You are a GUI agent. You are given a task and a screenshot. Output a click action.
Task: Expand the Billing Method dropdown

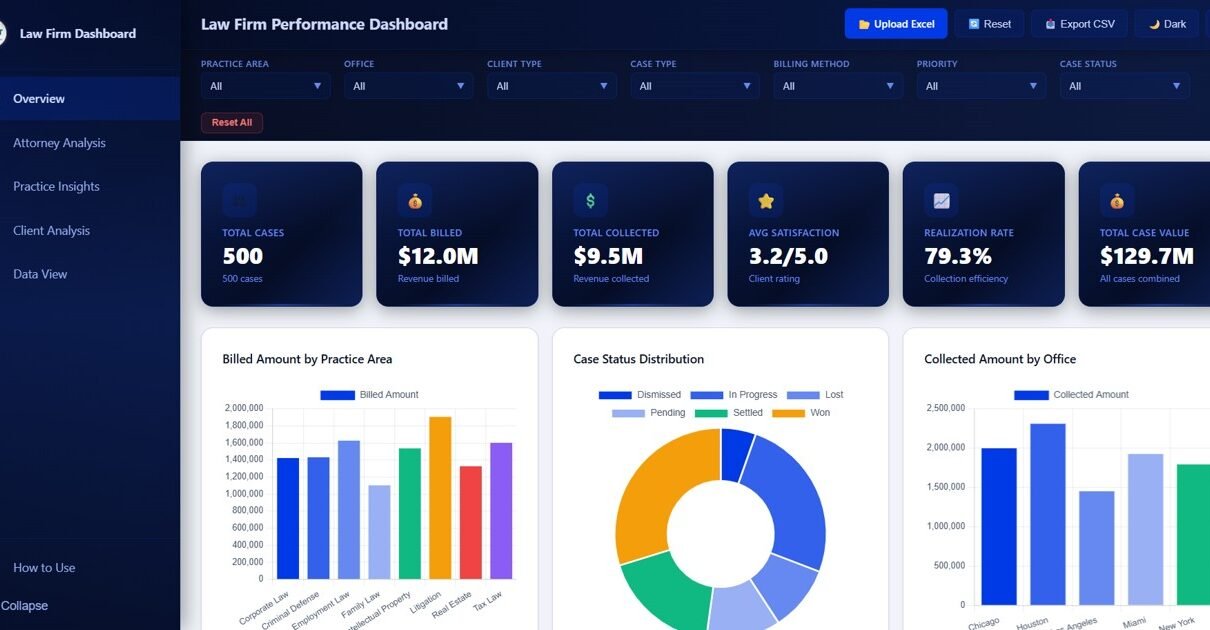click(837, 86)
